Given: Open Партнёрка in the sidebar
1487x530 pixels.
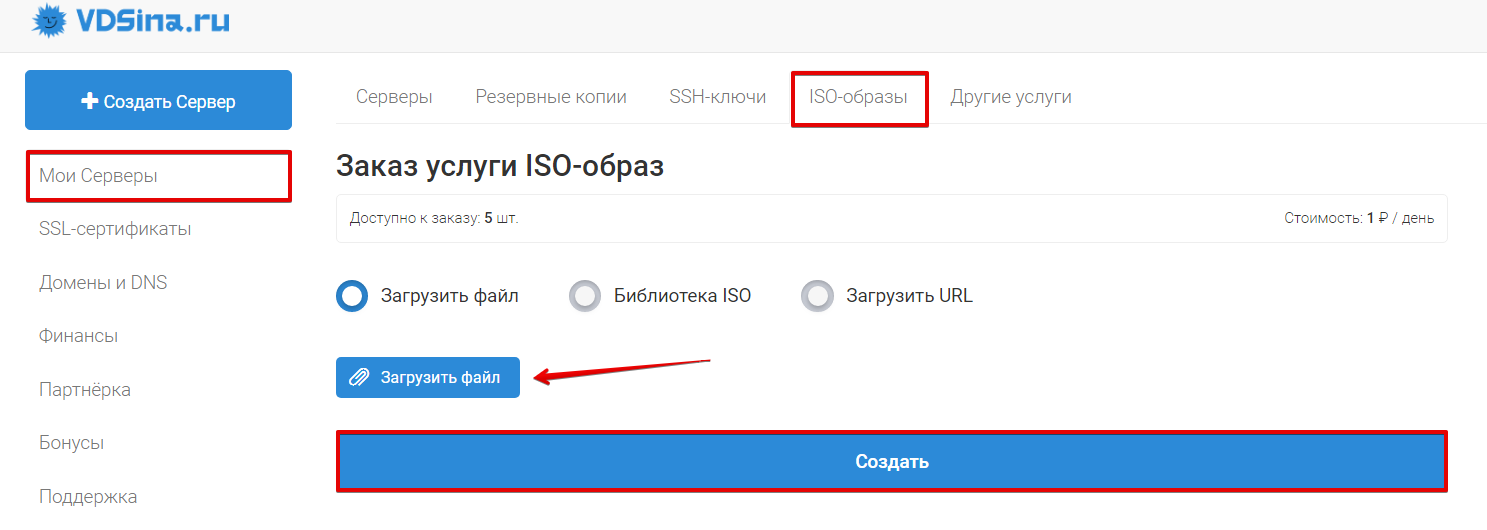Looking at the screenshot, I should (85, 389).
